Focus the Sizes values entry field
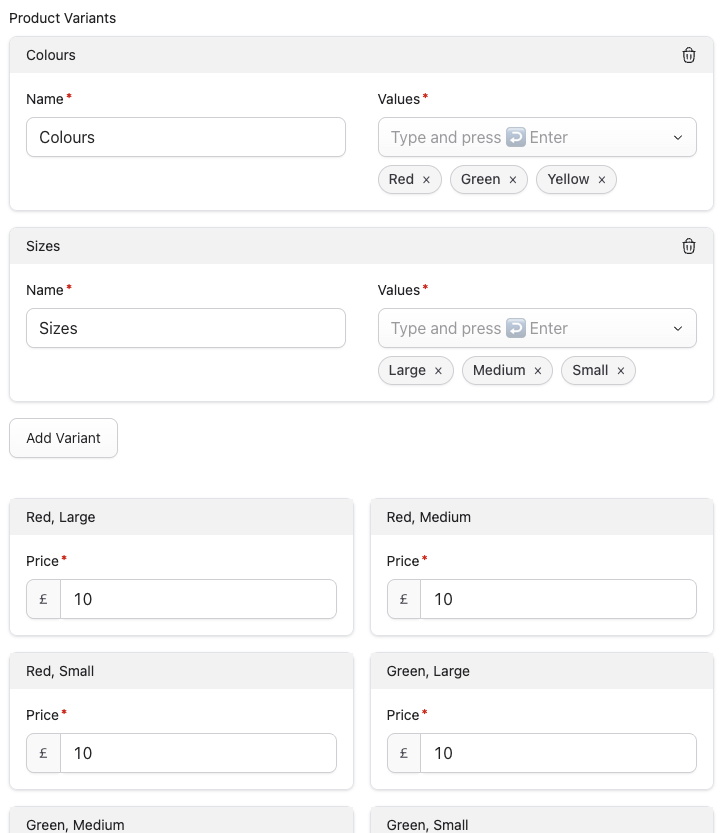This screenshot has width=725, height=833. (537, 328)
